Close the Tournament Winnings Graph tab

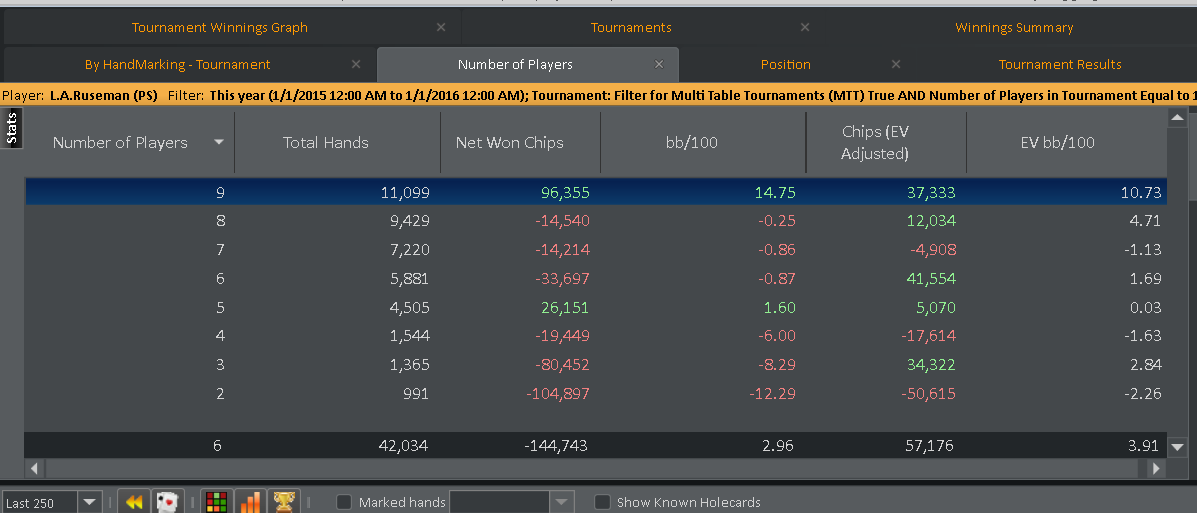tap(441, 27)
